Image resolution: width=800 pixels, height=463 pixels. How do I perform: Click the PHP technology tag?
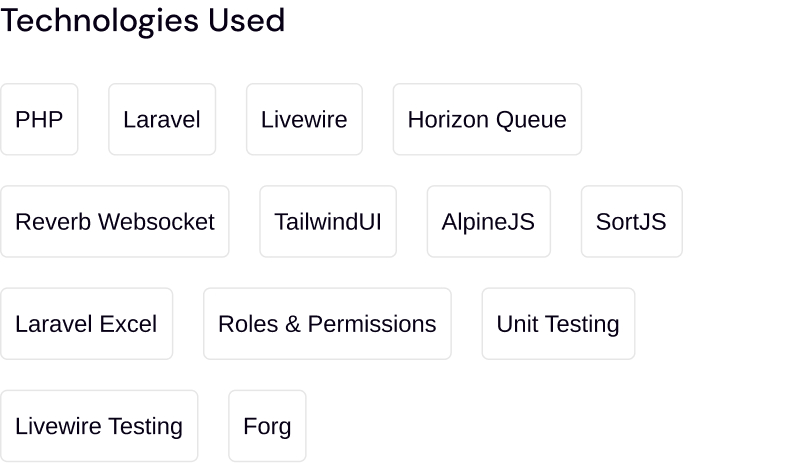pos(39,120)
